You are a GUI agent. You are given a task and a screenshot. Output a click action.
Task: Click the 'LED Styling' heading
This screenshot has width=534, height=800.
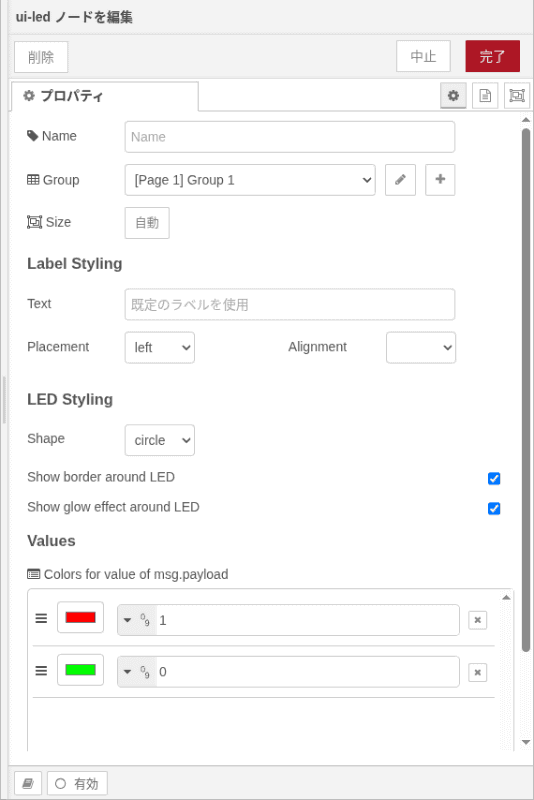click(70, 399)
